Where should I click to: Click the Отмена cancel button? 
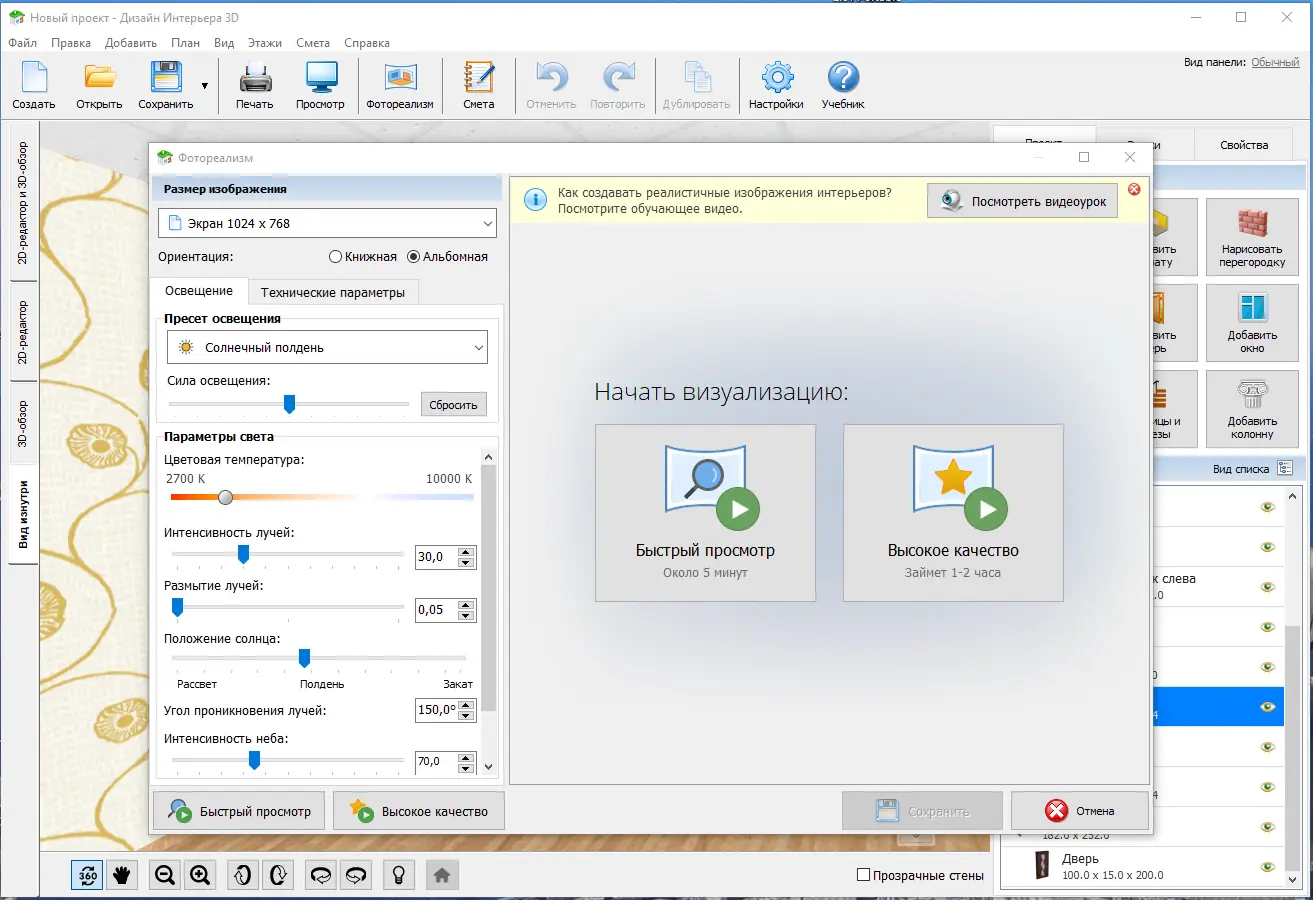(x=1080, y=811)
